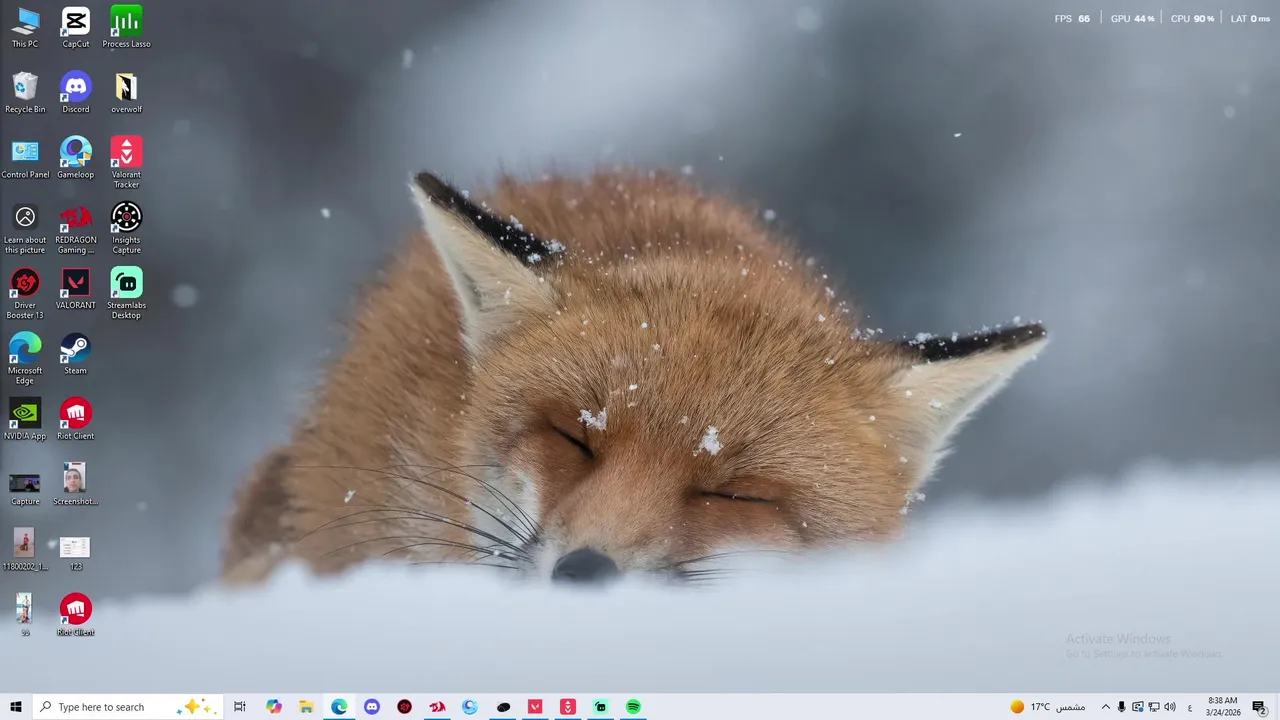Click the CPU 90% overlay readout
The height and width of the screenshot is (720, 1280).
coord(1192,19)
